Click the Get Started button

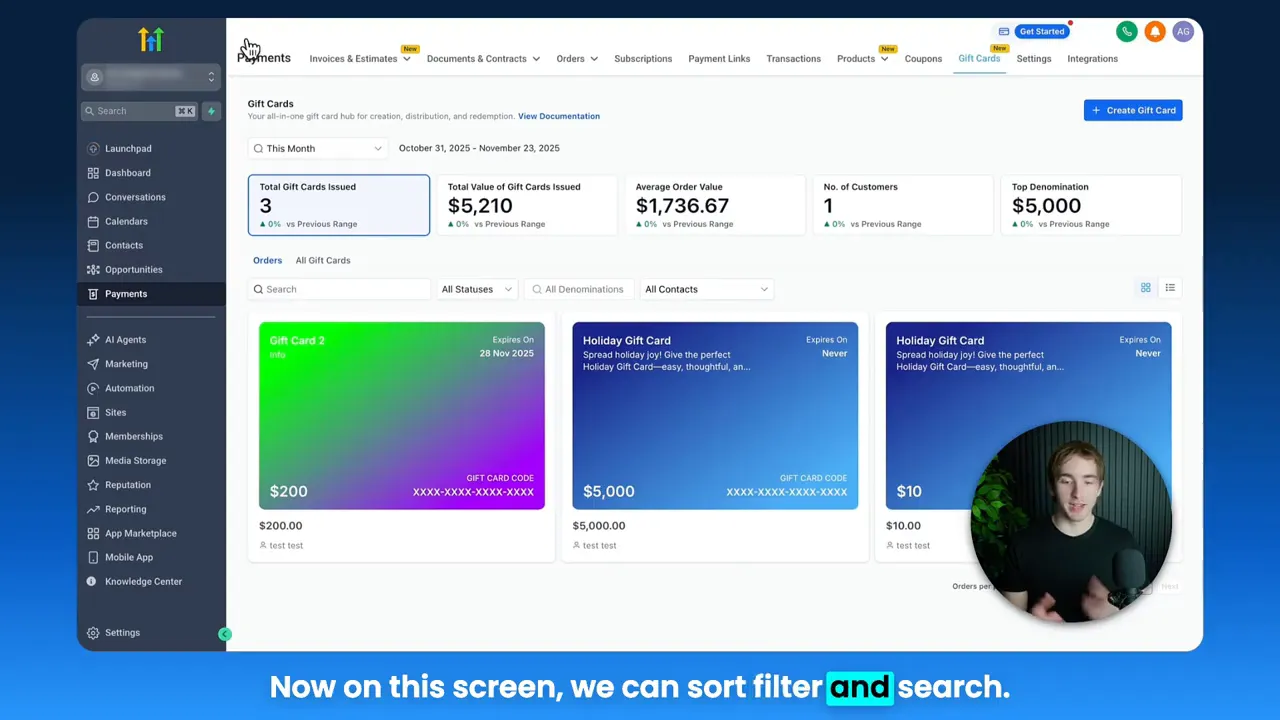(x=1042, y=32)
